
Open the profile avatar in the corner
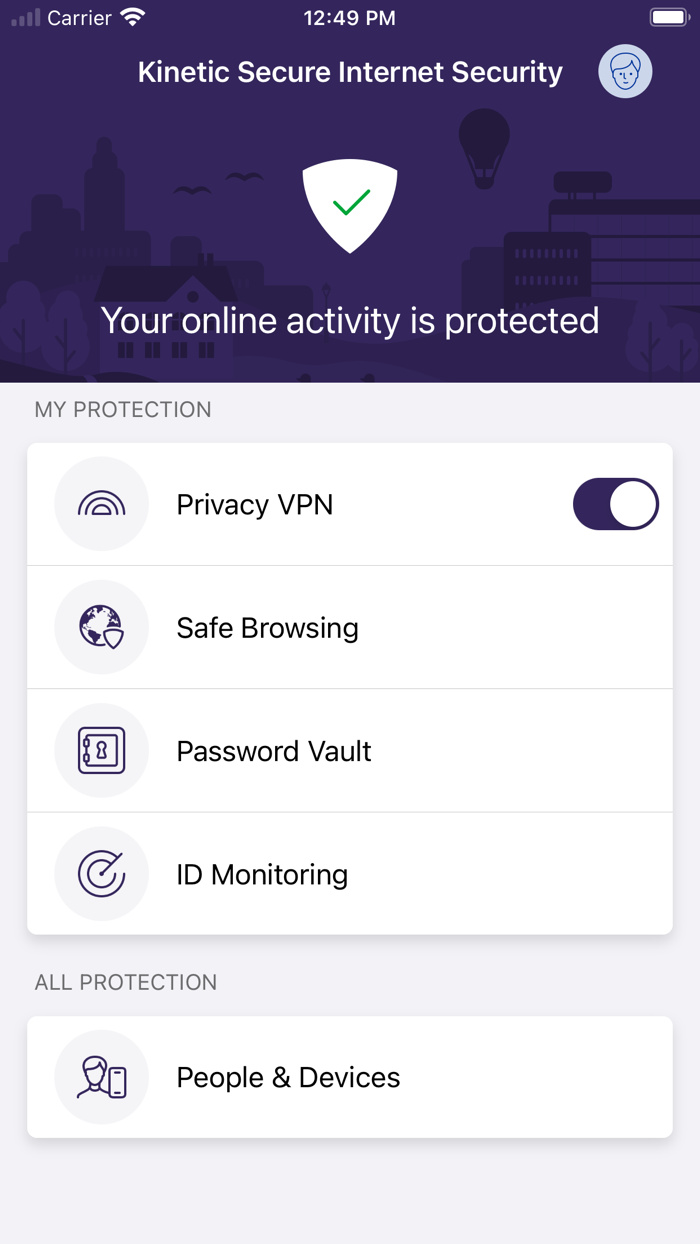click(x=624, y=71)
